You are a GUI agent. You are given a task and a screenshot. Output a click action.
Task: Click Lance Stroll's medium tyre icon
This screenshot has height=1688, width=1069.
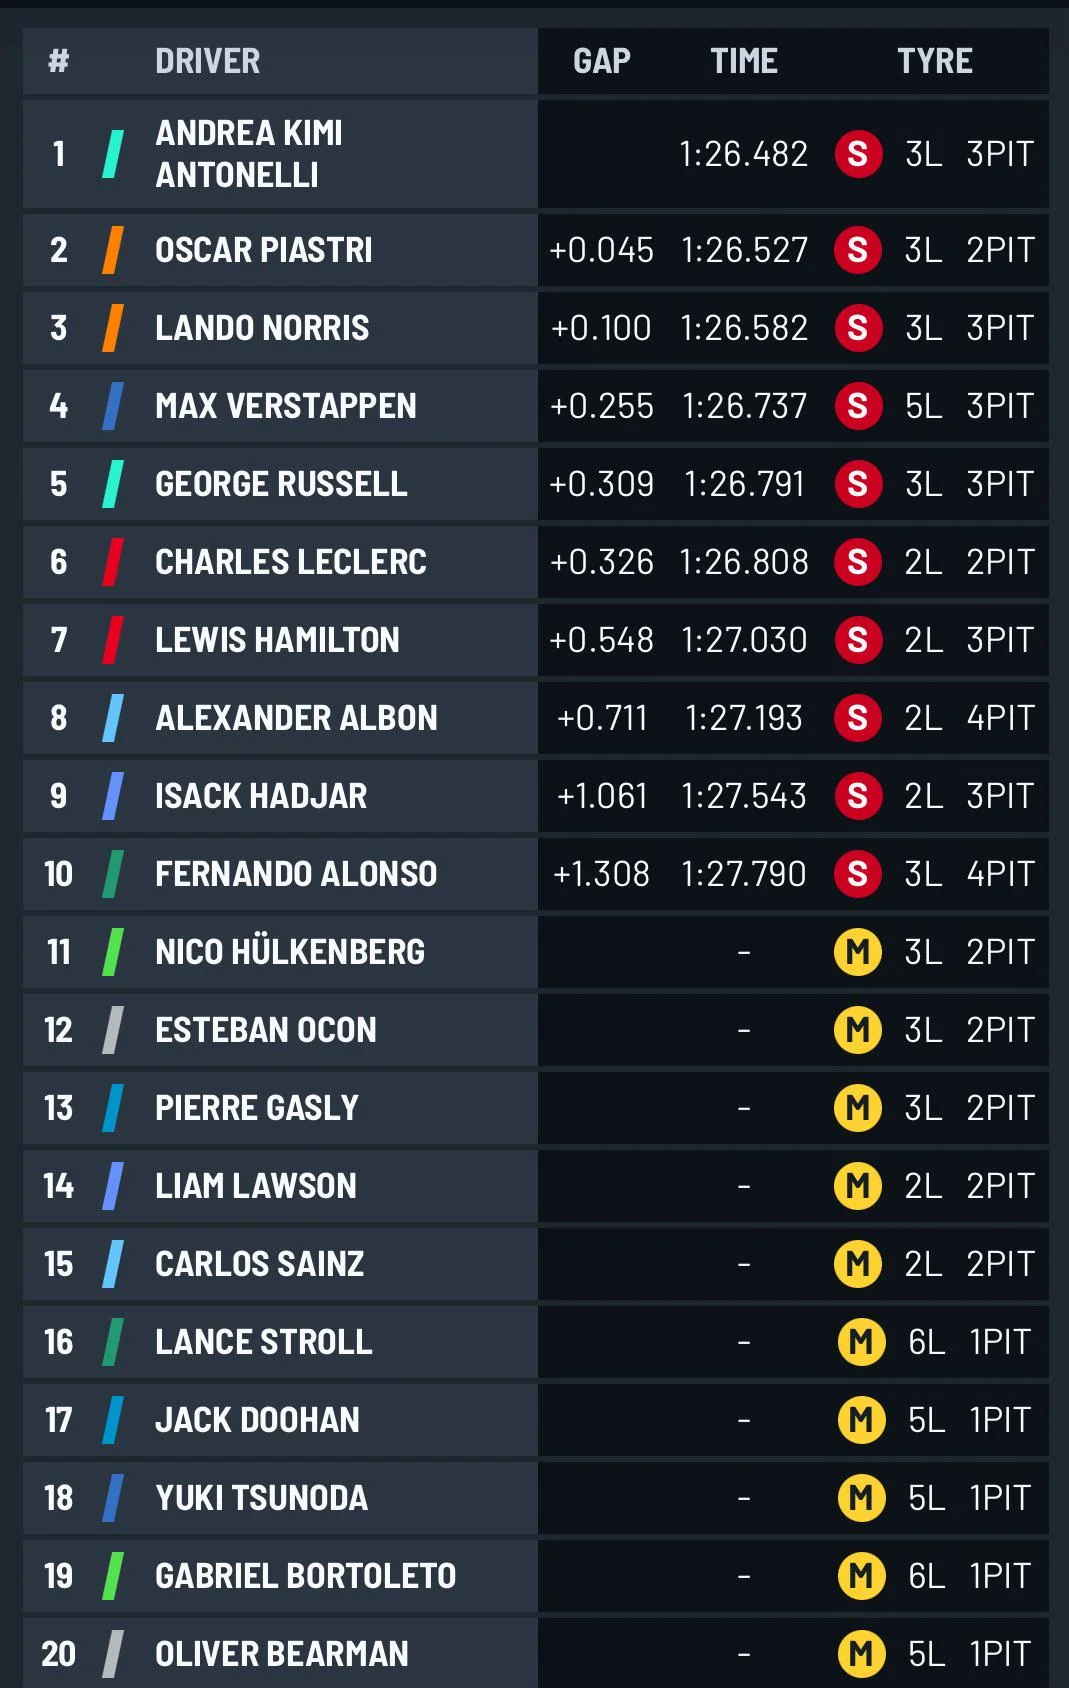(x=861, y=1342)
